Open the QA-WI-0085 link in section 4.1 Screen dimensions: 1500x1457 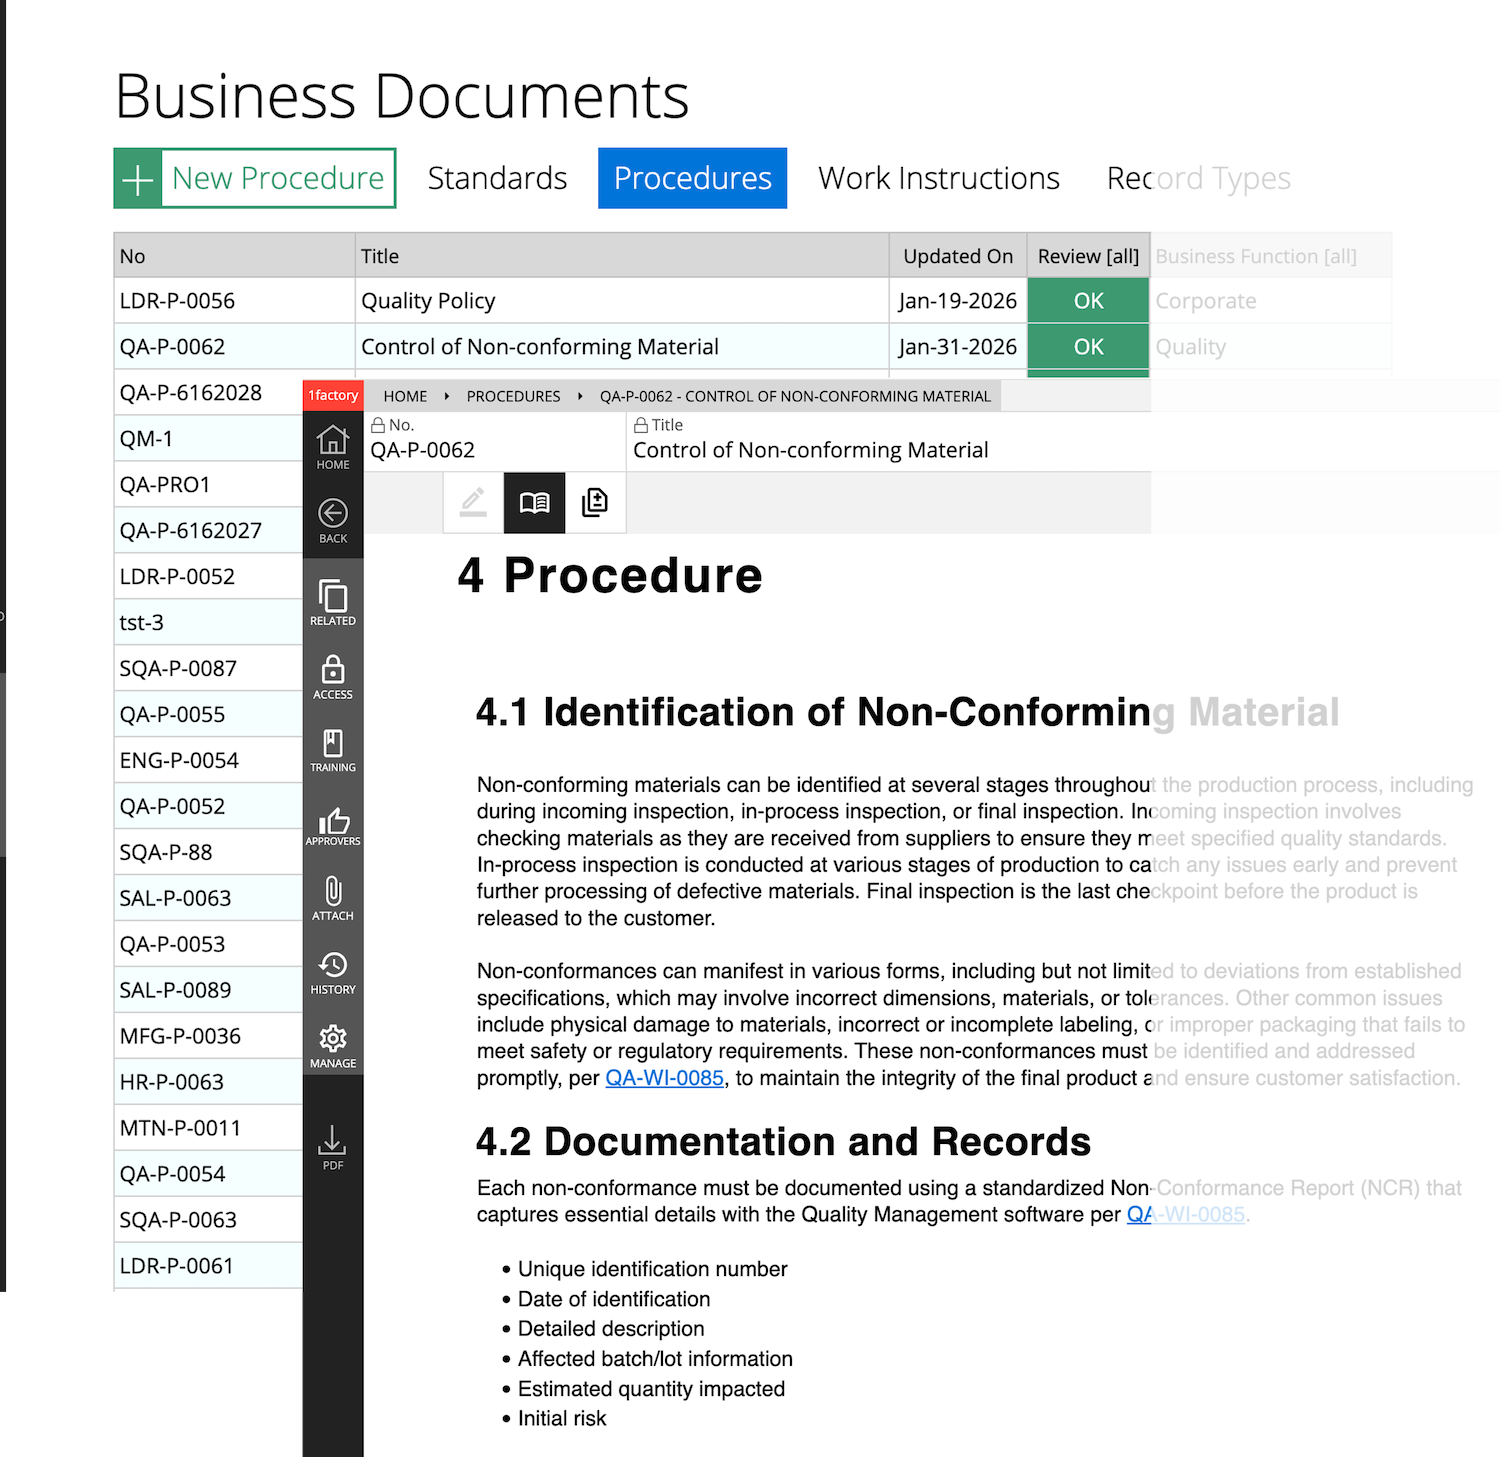click(663, 1078)
